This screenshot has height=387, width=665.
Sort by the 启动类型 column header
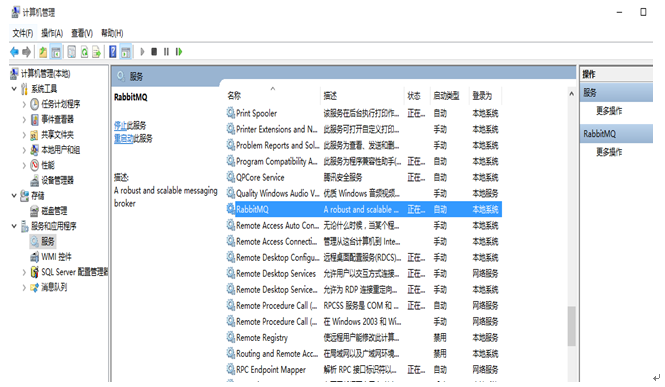tap(446, 96)
